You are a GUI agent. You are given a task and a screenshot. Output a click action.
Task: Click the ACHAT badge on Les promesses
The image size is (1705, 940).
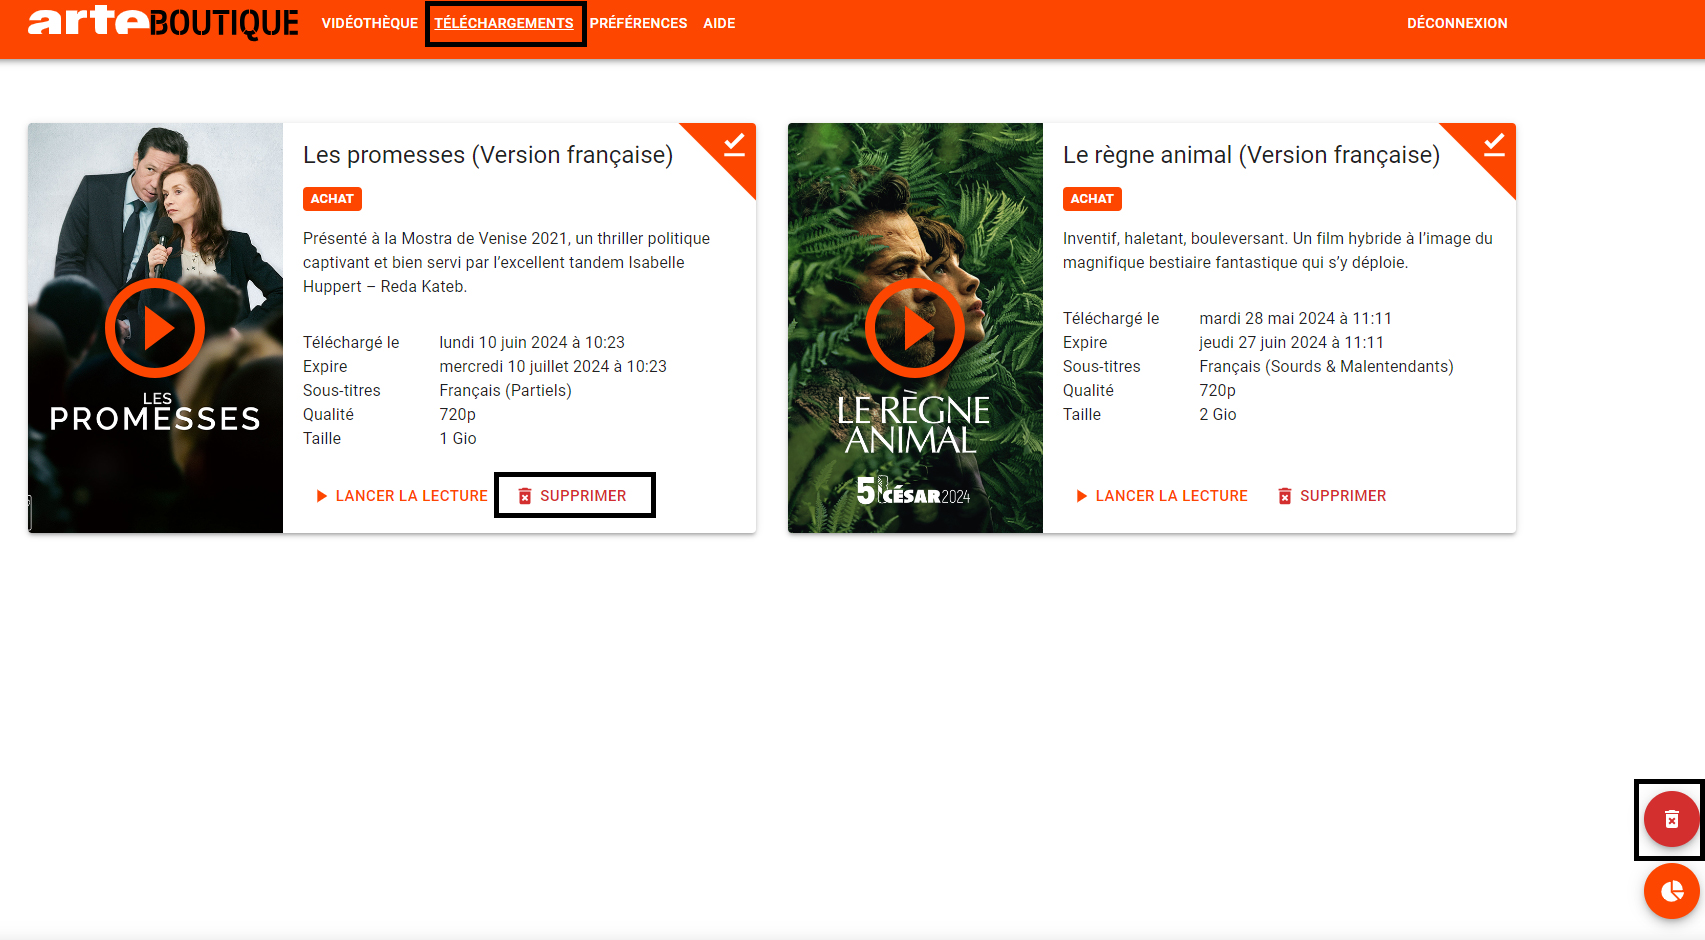tap(332, 199)
